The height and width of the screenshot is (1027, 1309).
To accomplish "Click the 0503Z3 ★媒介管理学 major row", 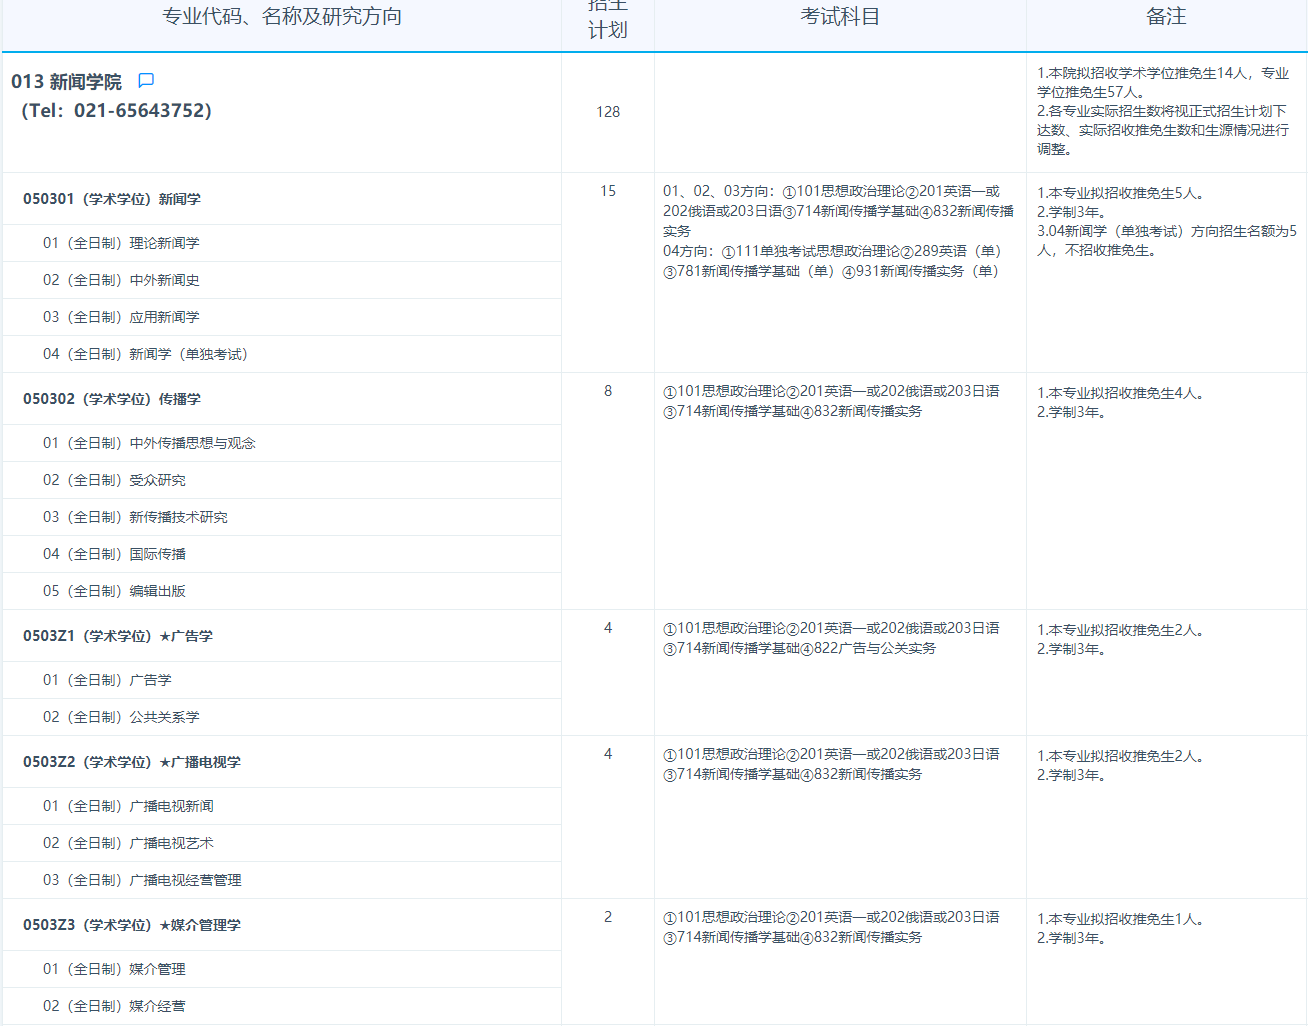I will [132, 925].
